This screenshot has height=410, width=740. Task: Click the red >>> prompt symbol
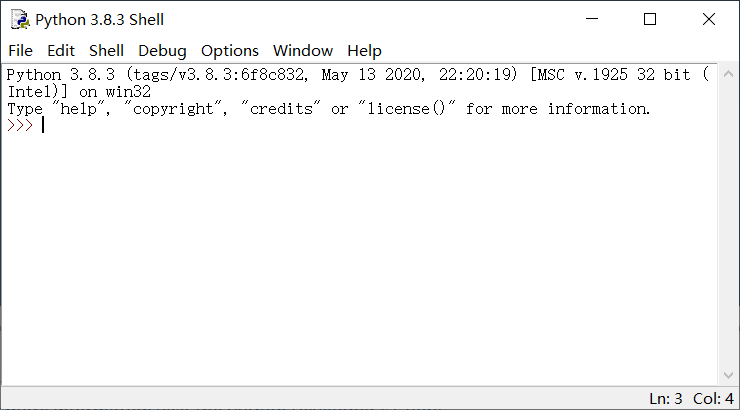click(x=20, y=125)
